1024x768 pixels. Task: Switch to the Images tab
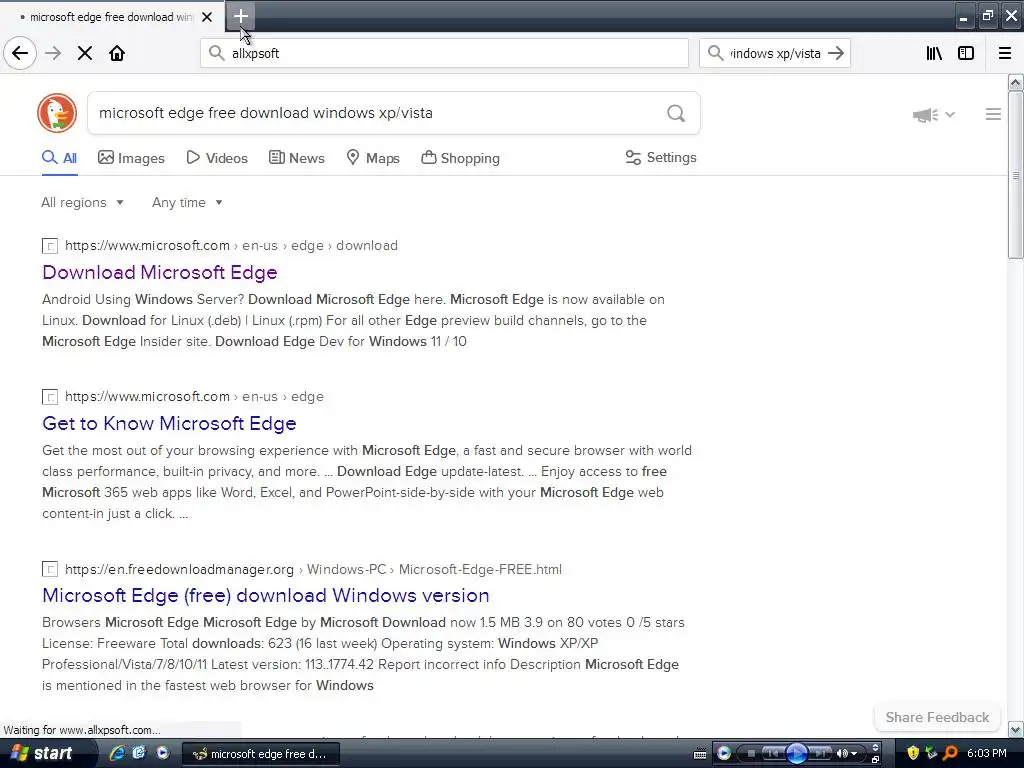(x=131, y=158)
